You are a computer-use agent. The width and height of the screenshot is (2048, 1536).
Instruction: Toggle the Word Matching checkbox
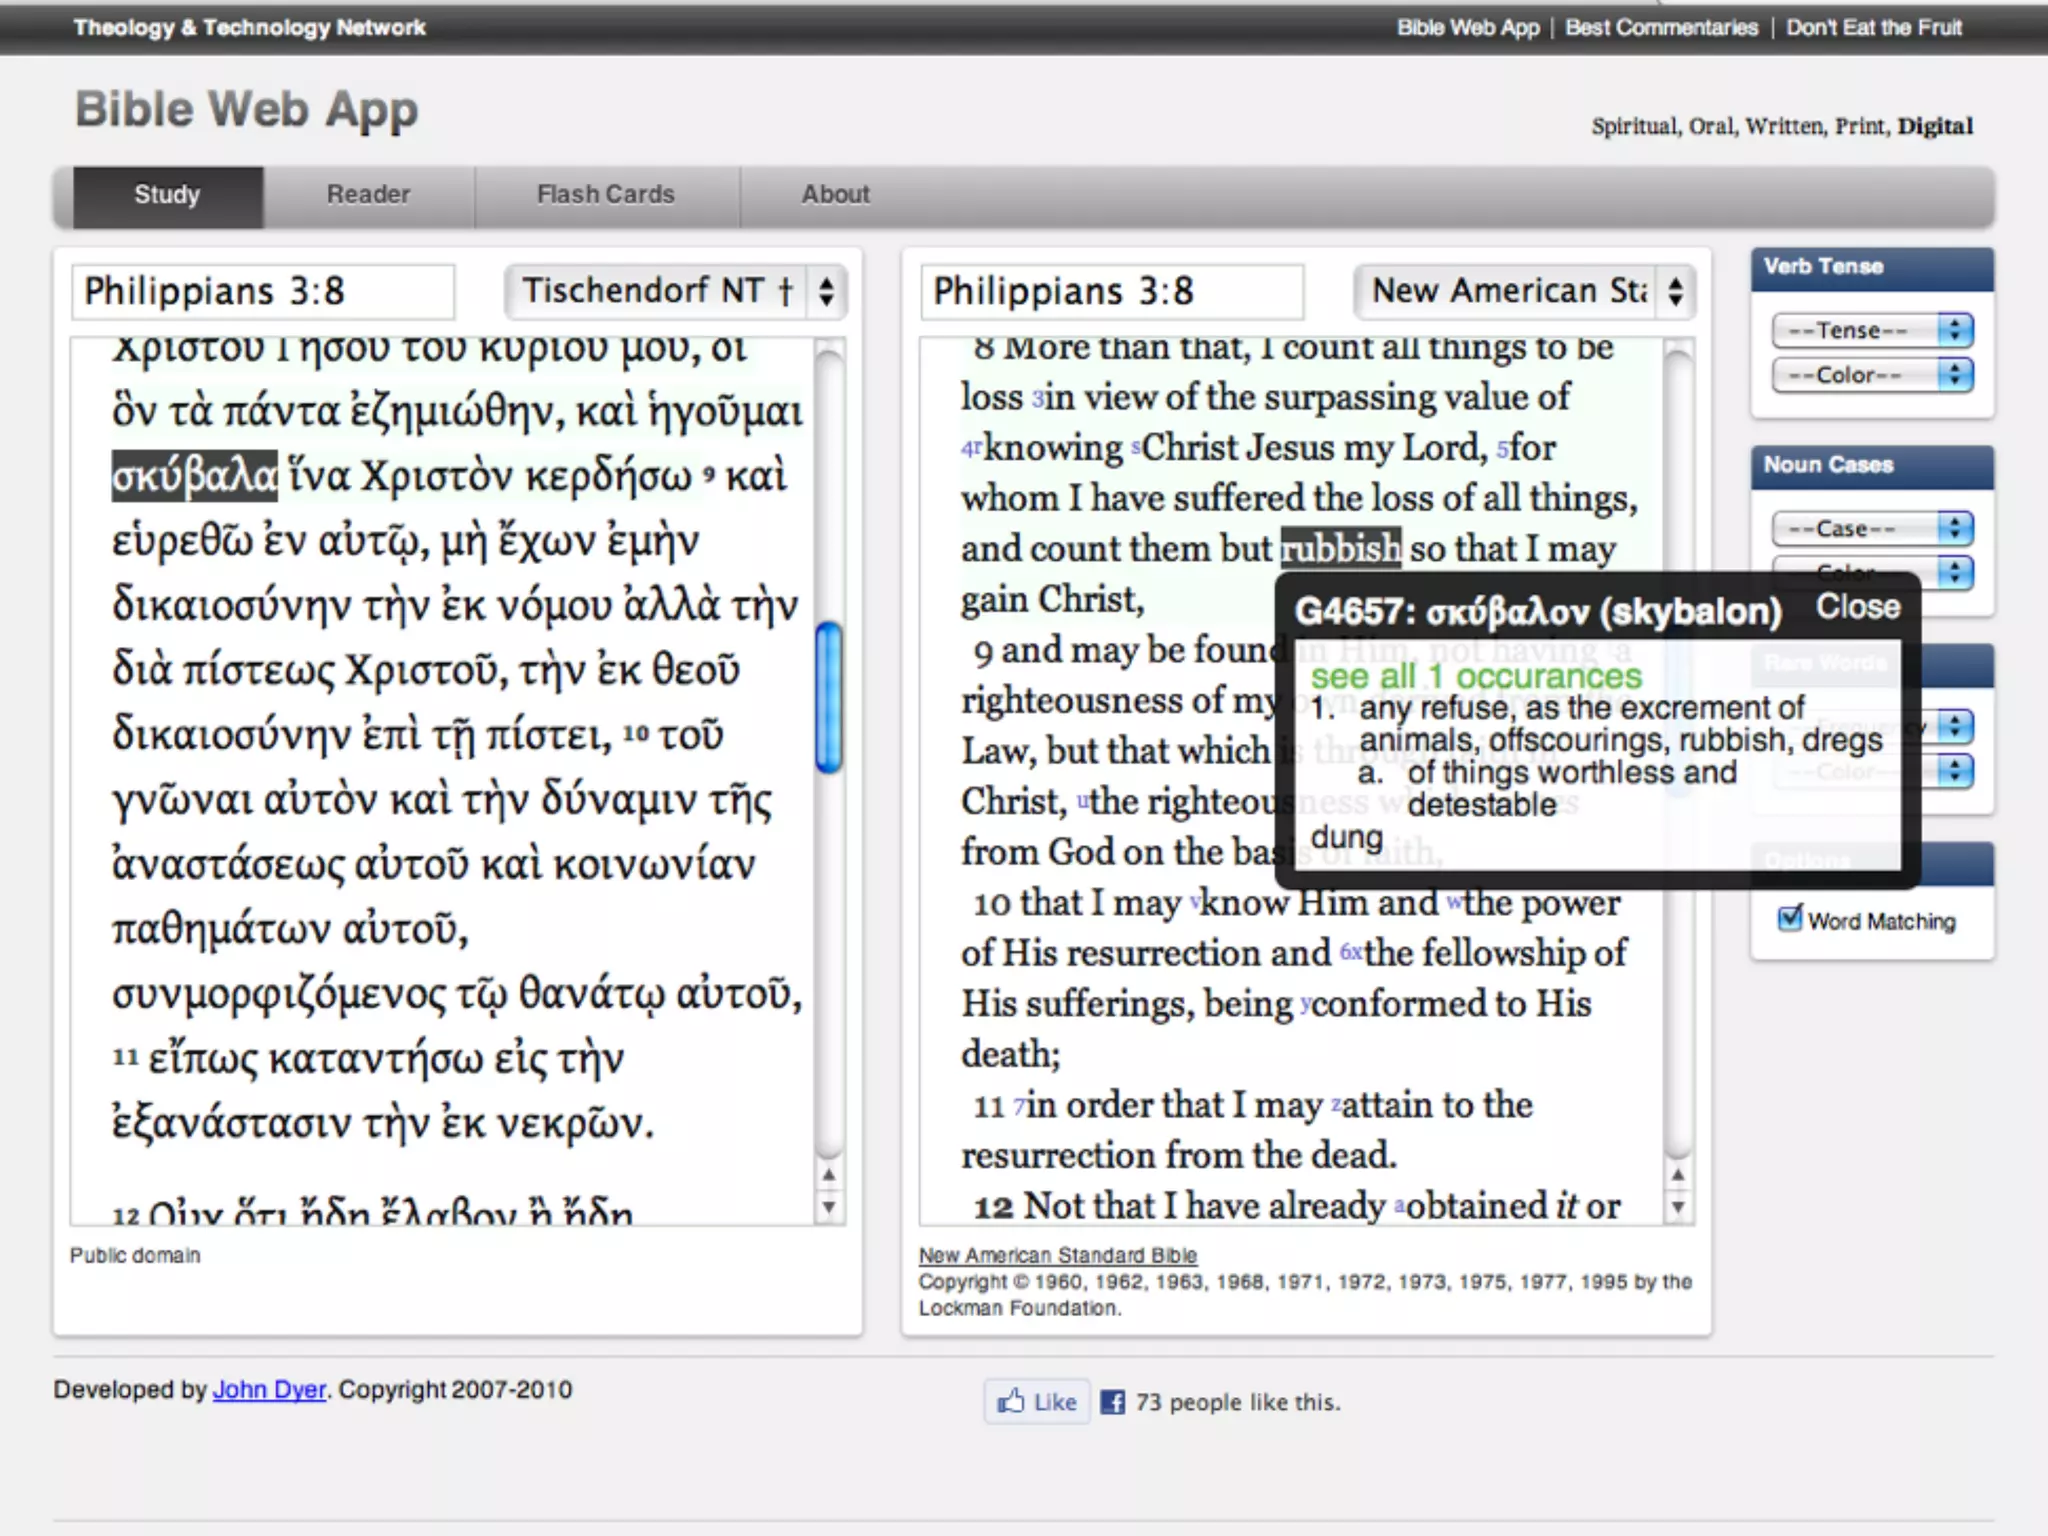pyautogui.click(x=1790, y=918)
